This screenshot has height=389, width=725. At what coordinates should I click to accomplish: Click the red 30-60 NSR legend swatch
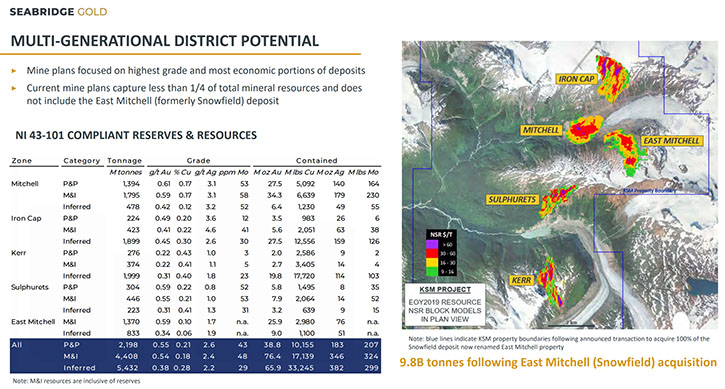(432, 253)
